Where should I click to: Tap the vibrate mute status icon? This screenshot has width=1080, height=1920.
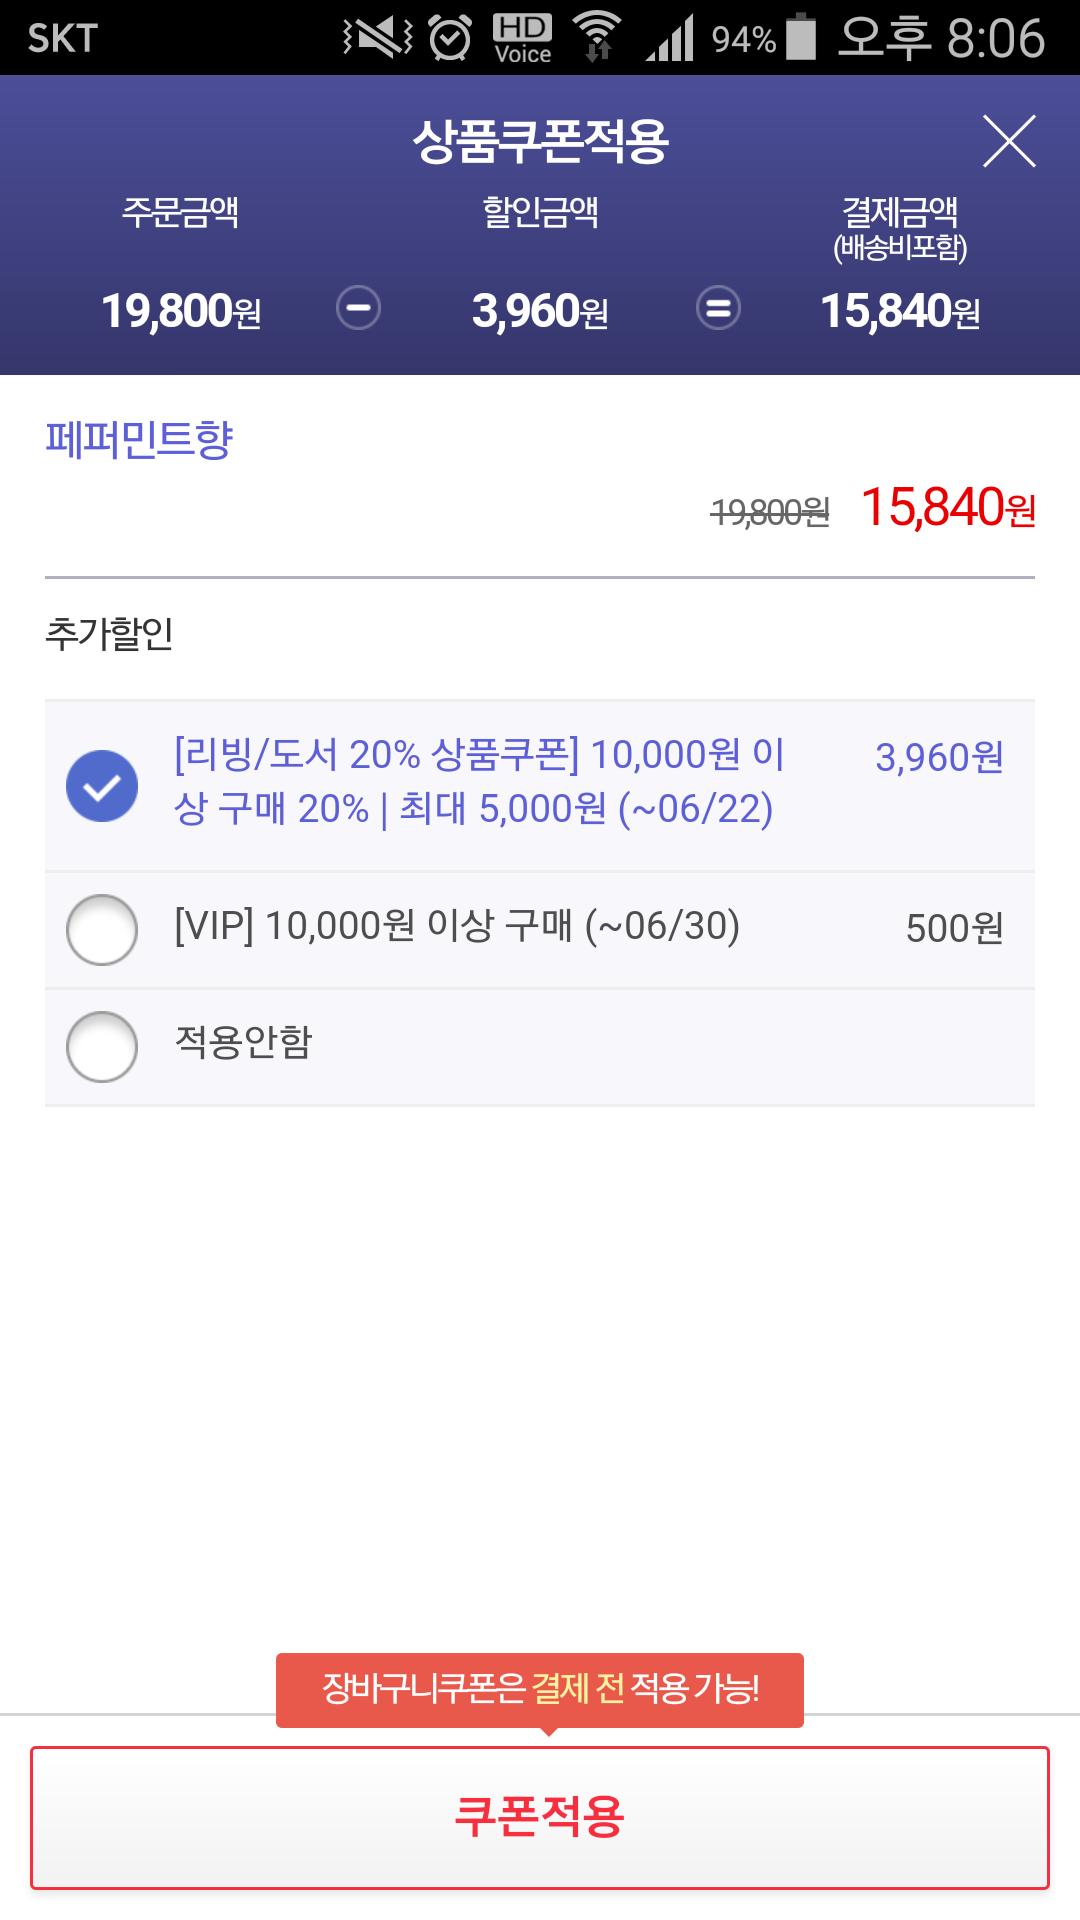[x=378, y=38]
